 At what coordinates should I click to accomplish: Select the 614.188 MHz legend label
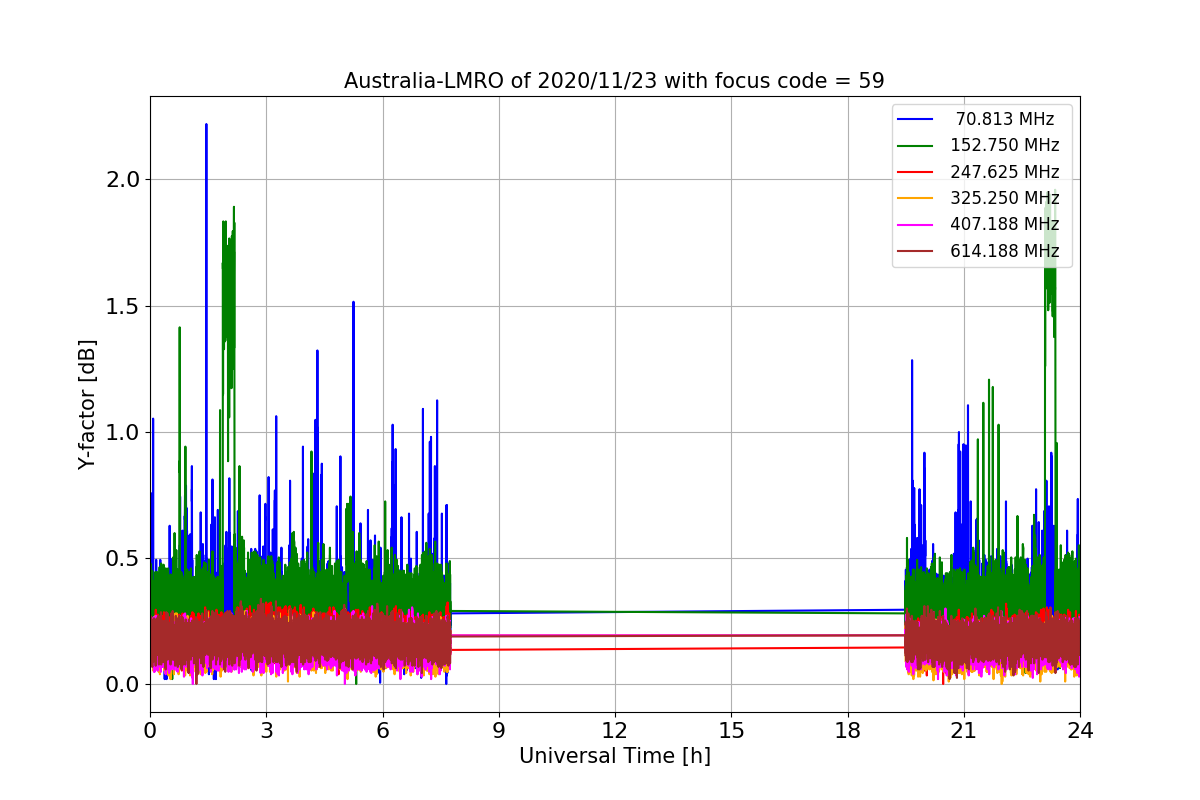[x=1005, y=251]
